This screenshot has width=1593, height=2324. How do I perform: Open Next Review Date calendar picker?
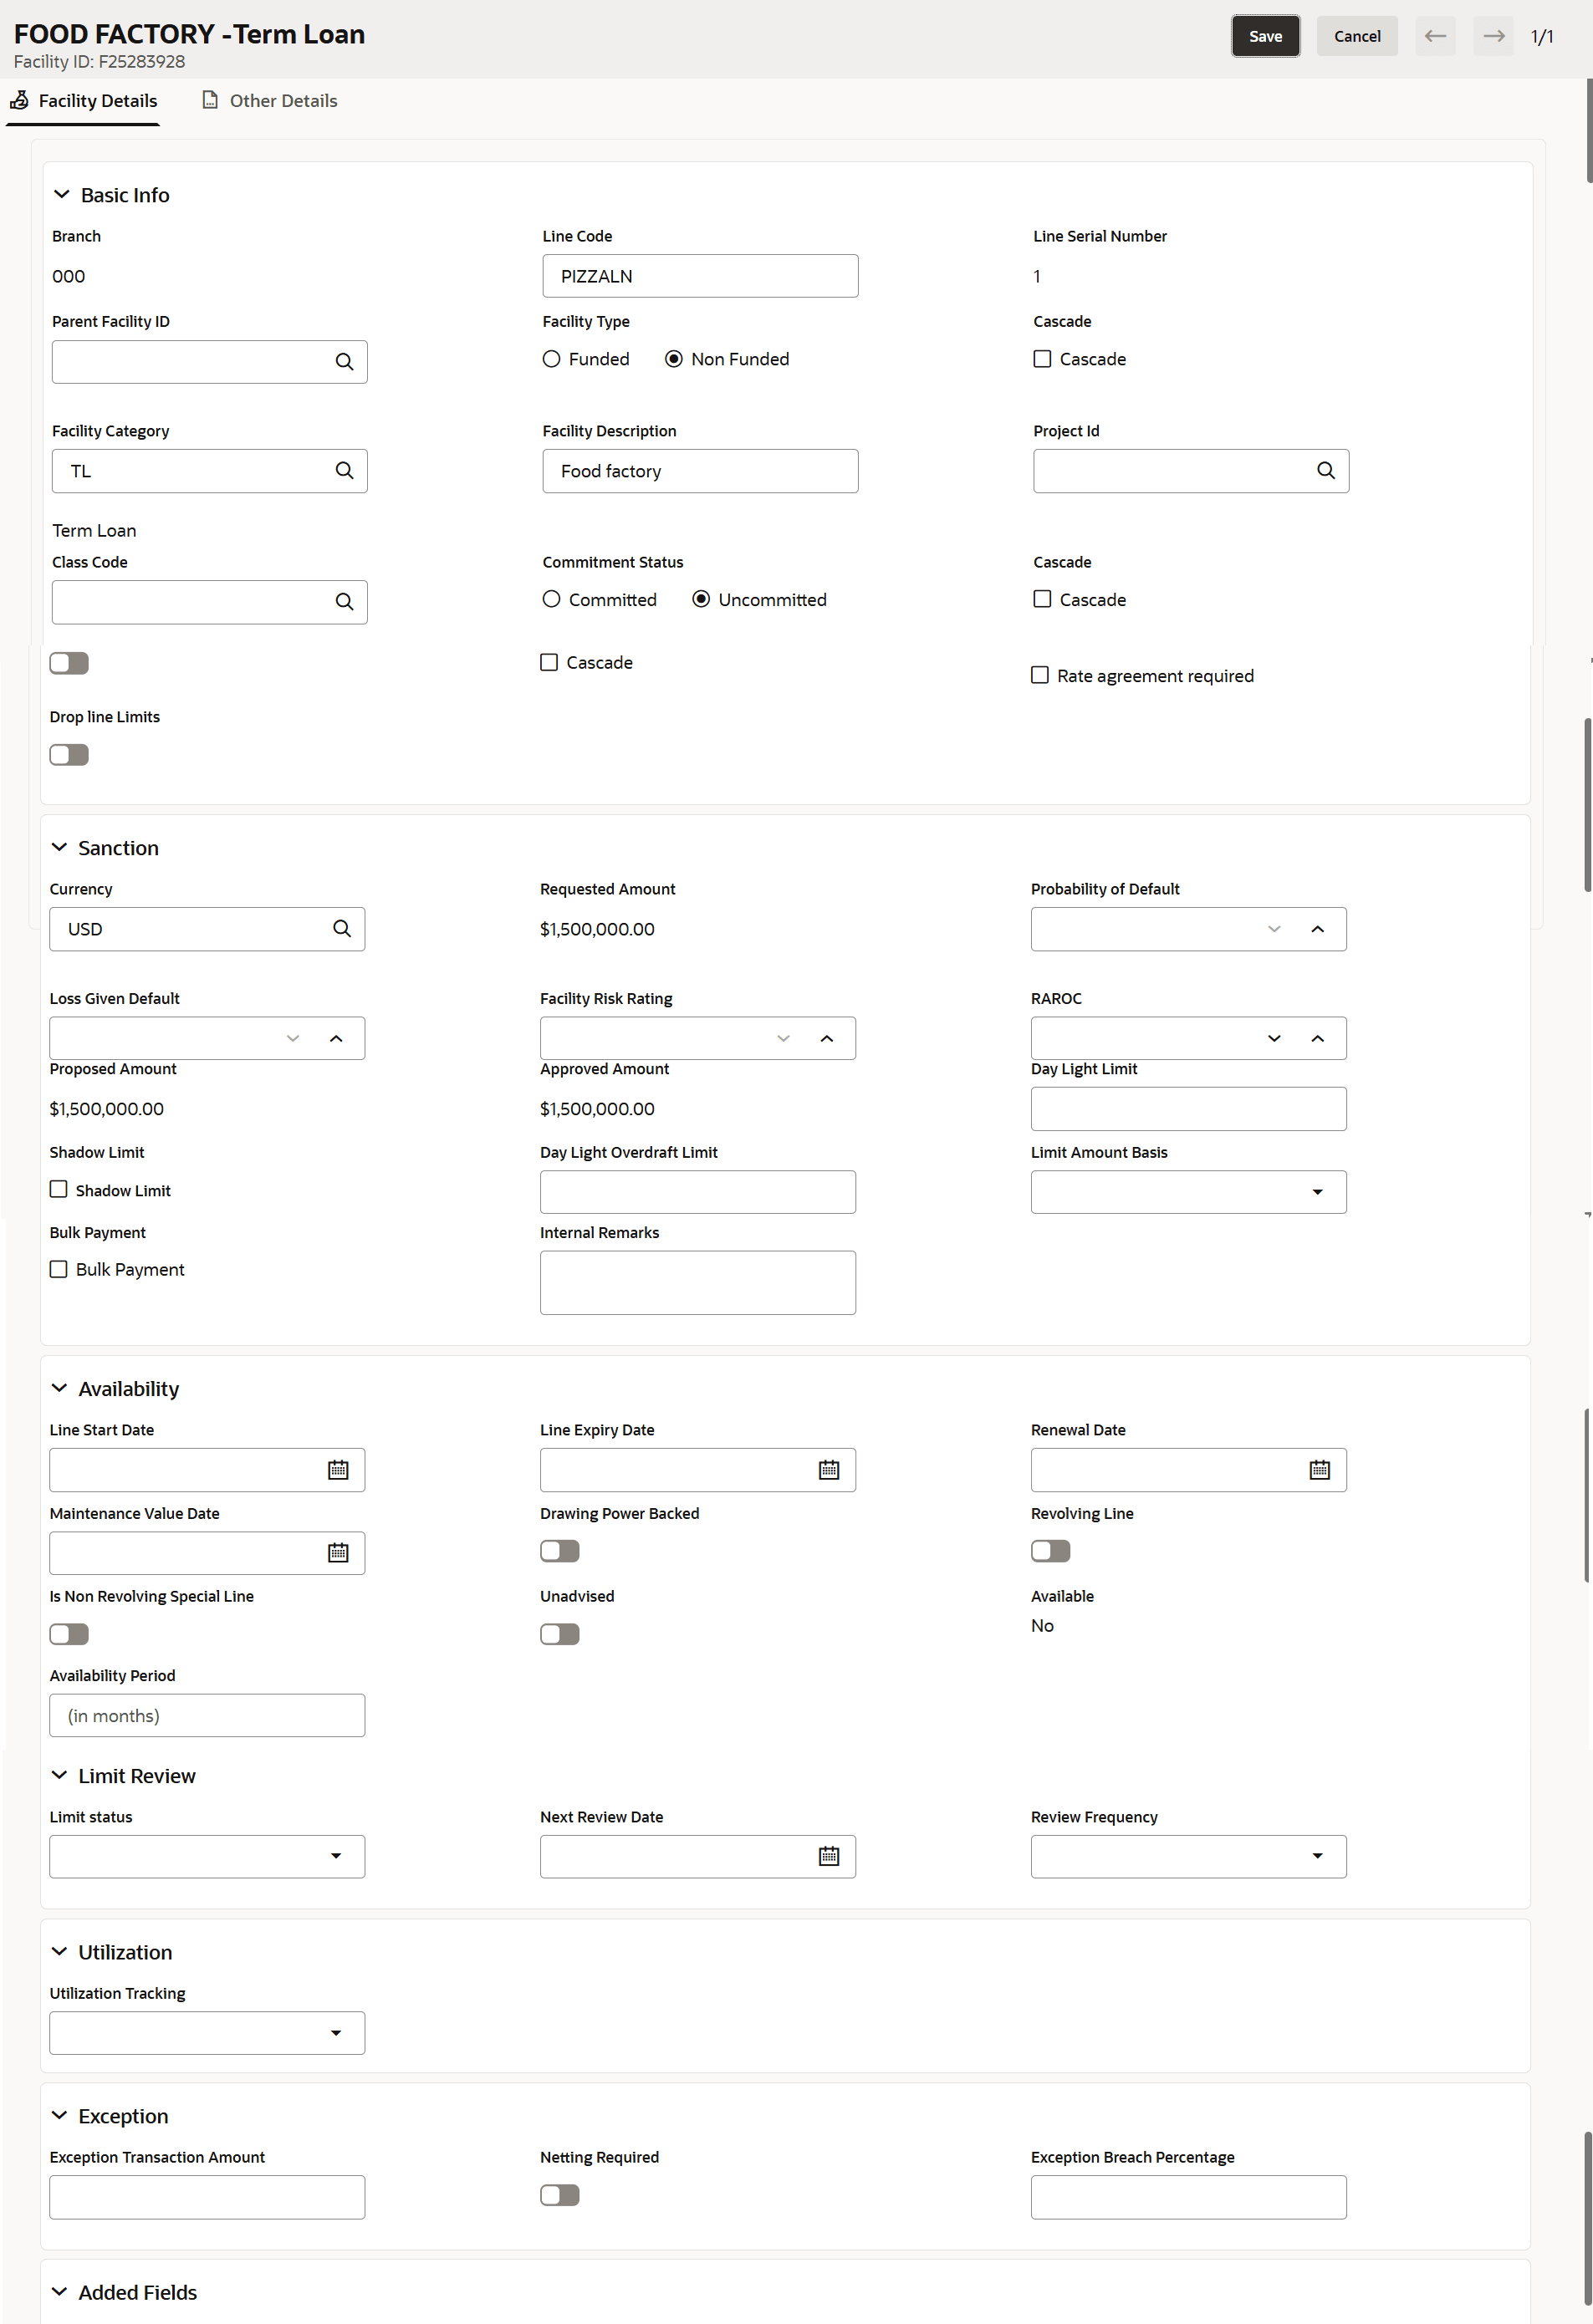click(x=829, y=1857)
